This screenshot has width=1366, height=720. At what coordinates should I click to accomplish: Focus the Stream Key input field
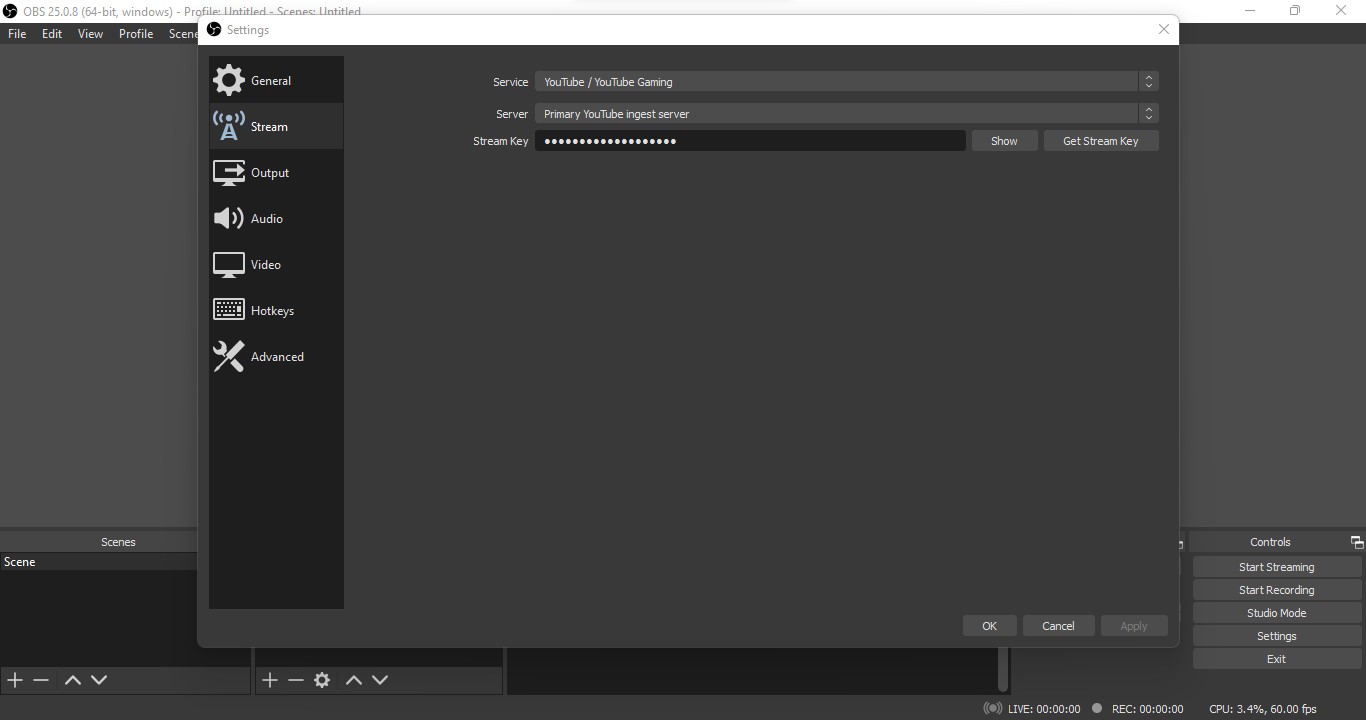(x=750, y=141)
